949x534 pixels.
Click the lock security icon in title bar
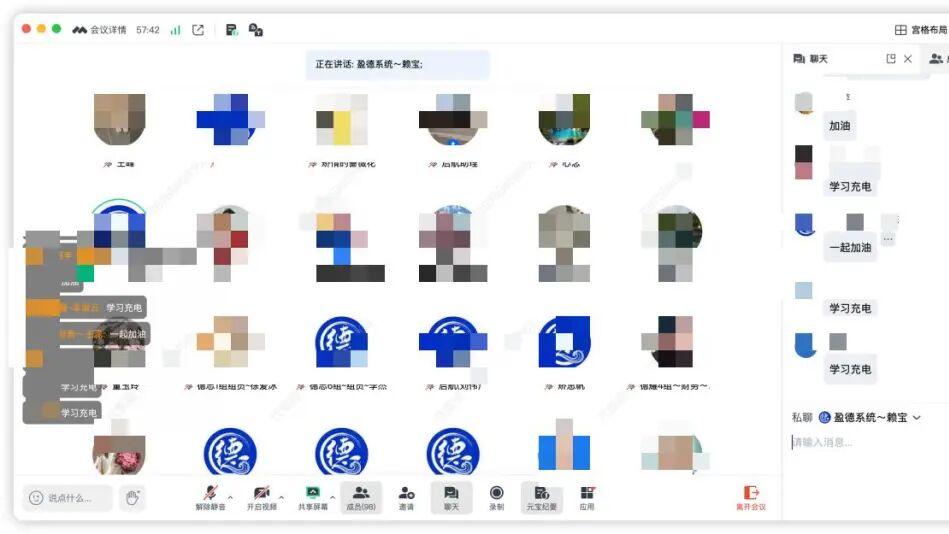255,30
